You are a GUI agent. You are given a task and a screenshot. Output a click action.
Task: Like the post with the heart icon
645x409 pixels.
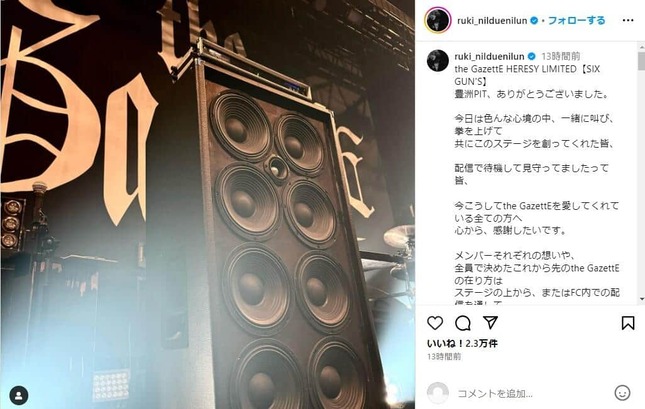click(435, 323)
